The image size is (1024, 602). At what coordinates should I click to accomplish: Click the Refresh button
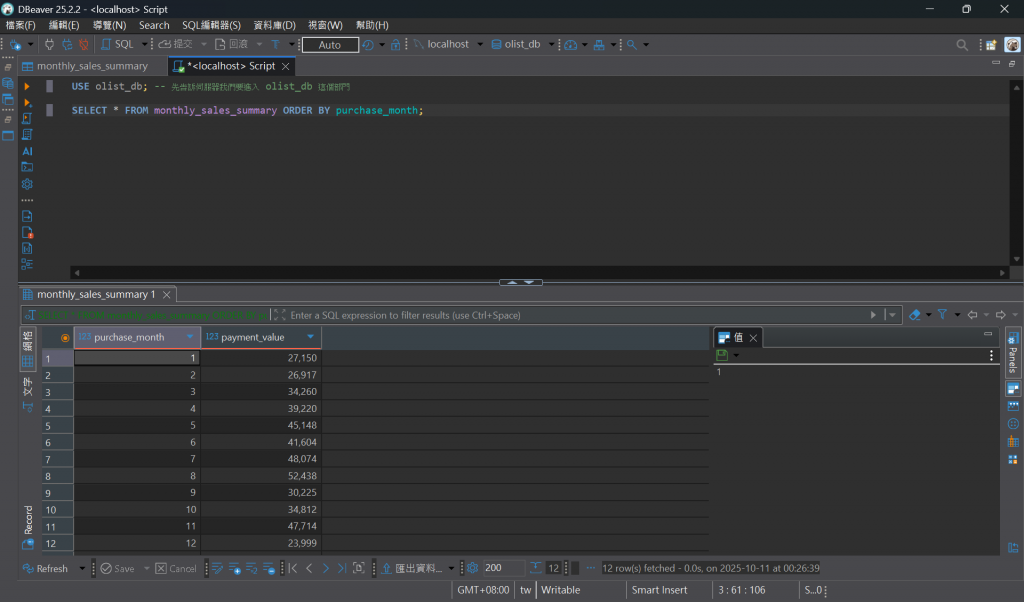45,569
